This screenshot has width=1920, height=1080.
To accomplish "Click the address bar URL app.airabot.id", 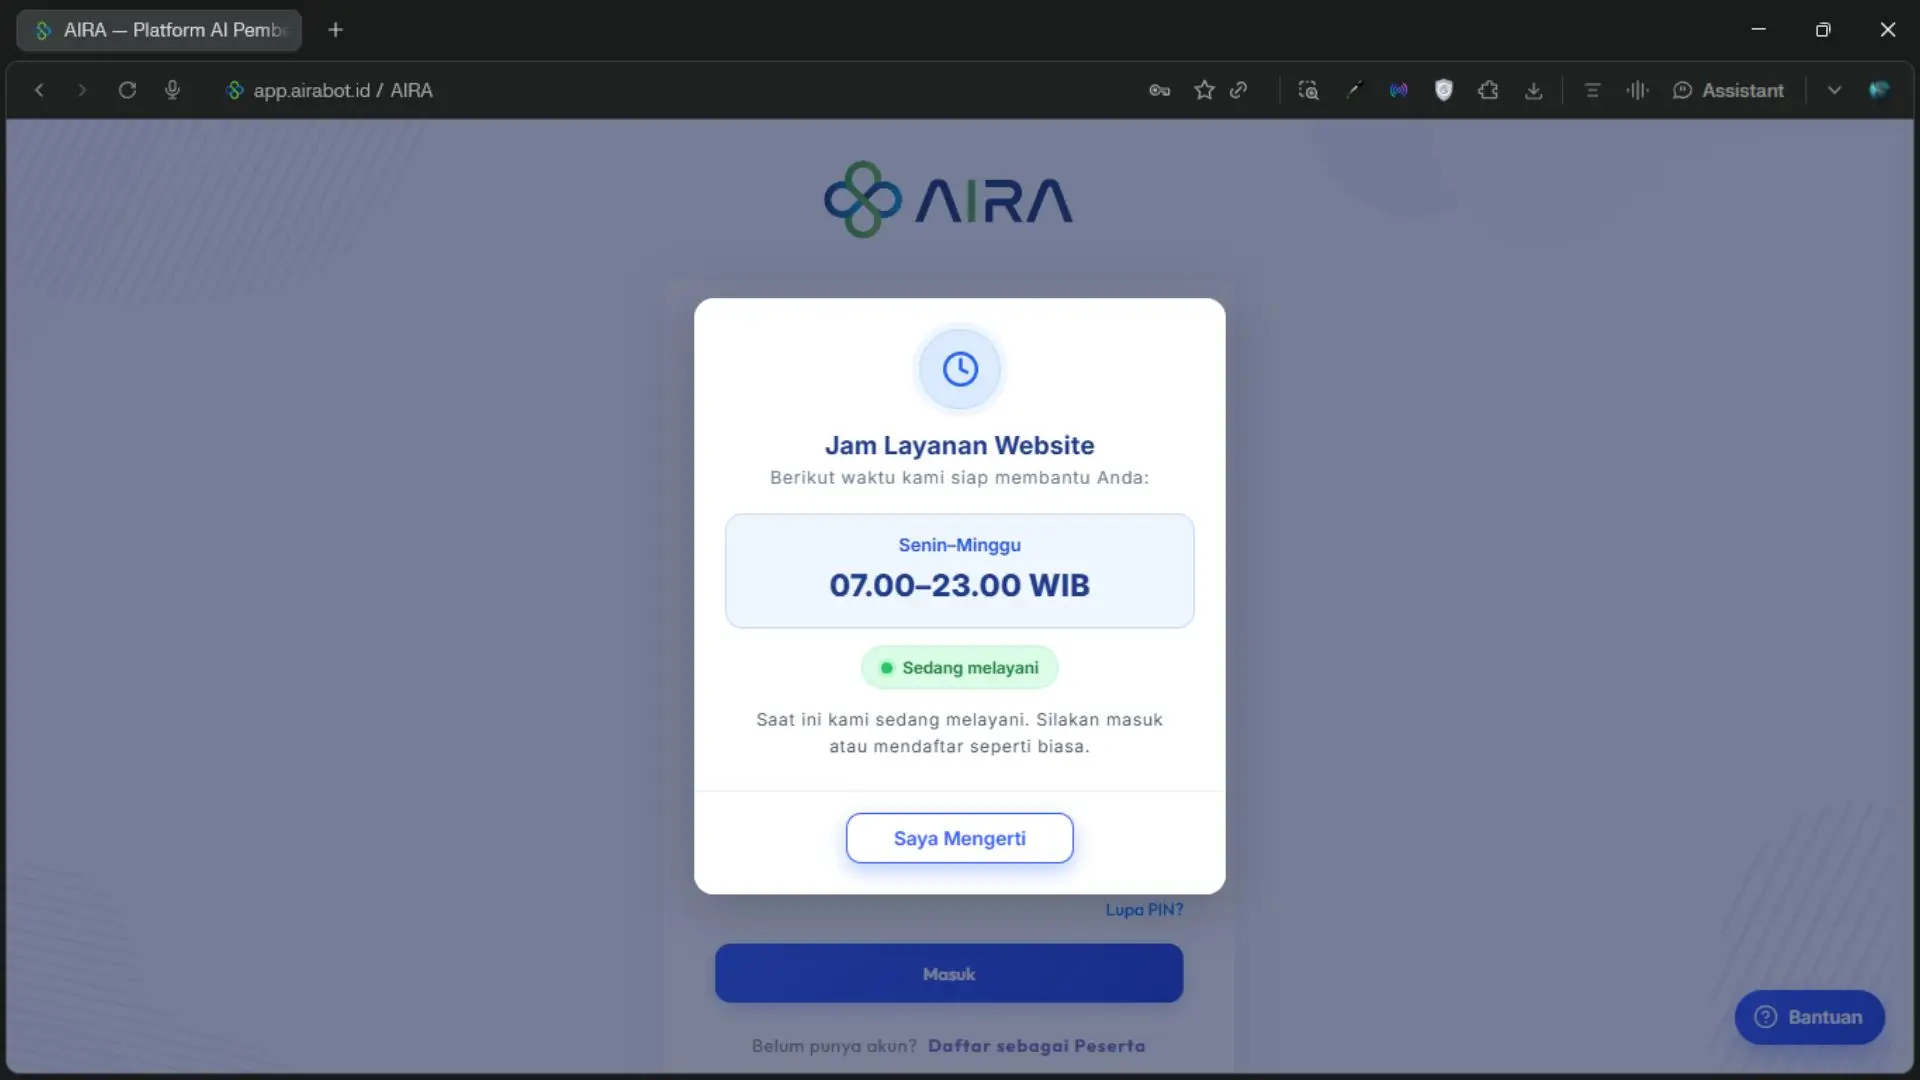I will (311, 90).
